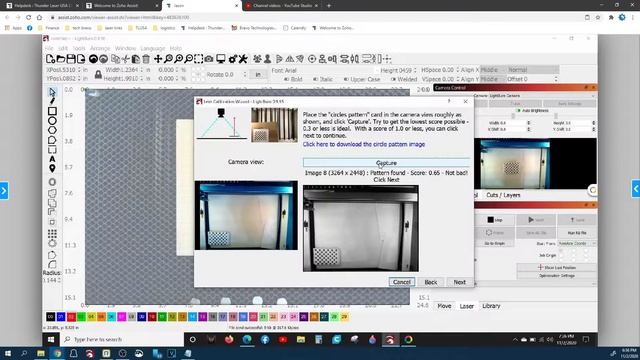The height and width of the screenshot is (360, 640).
Task: Click the Zoom to Page magnifier icon
Action: click(168, 59)
